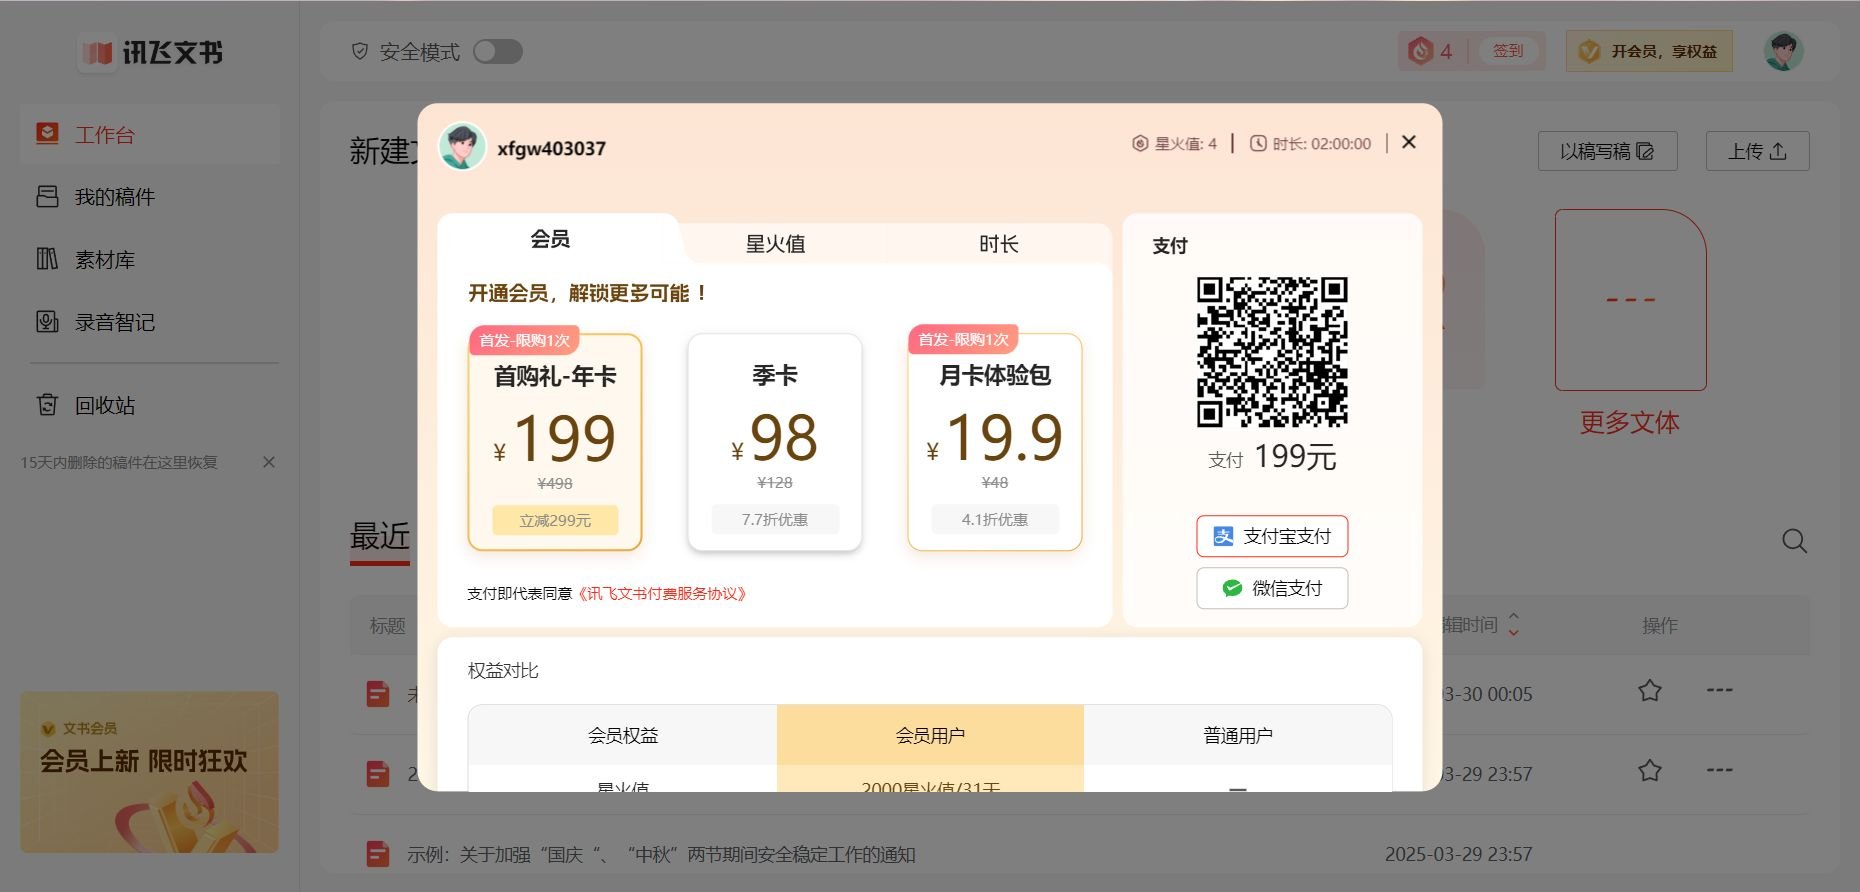
Task: Click the search magnifier icon
Action: 1794,541
